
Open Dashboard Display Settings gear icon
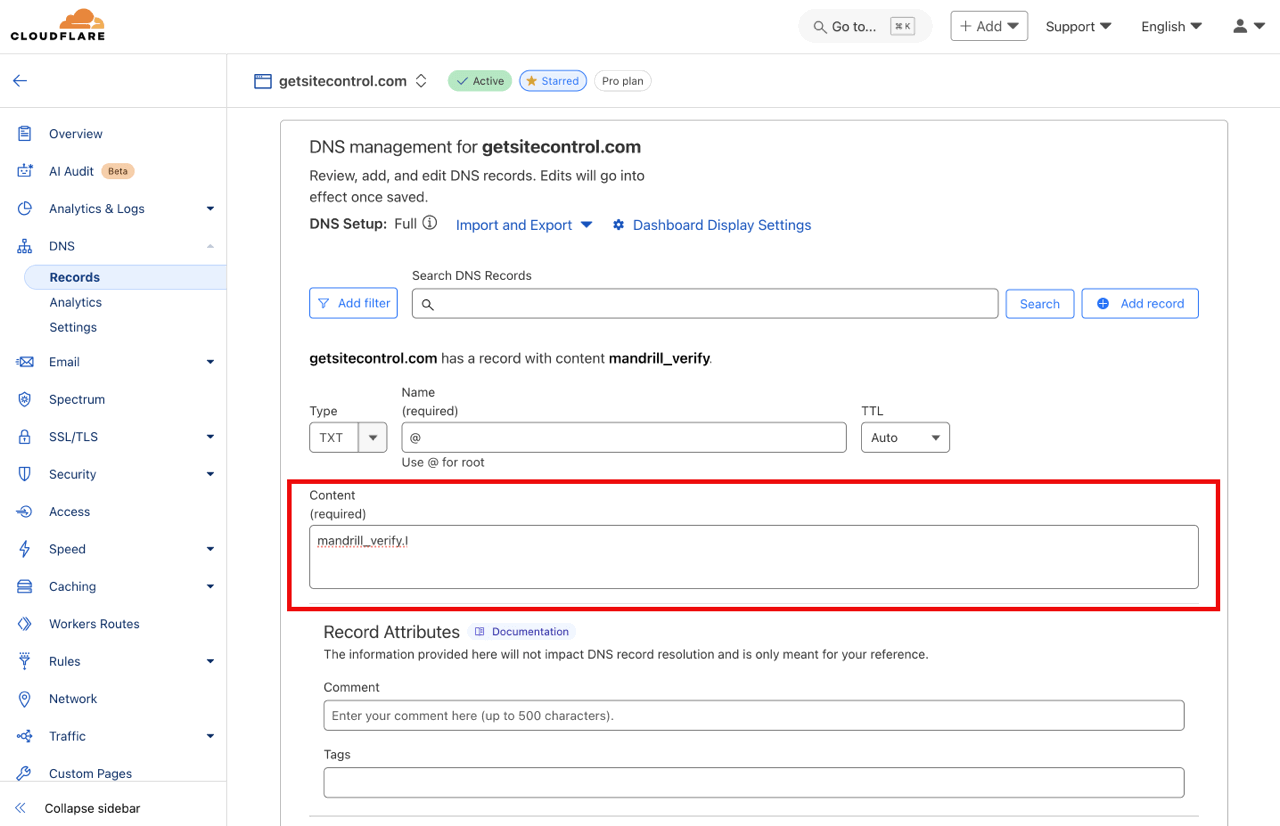point(619,225)
